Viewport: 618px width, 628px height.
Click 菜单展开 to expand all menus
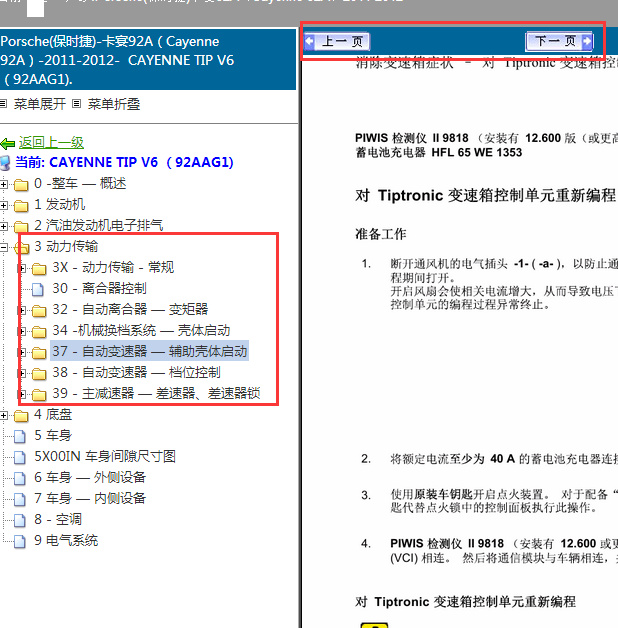[40, 104]
